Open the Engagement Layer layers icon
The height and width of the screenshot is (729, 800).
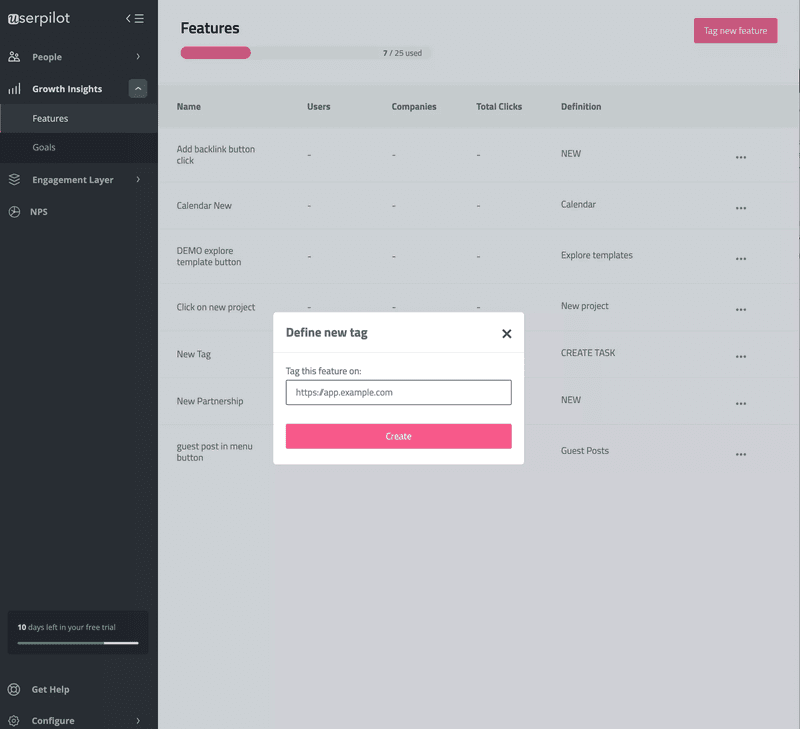pos(17,179)
